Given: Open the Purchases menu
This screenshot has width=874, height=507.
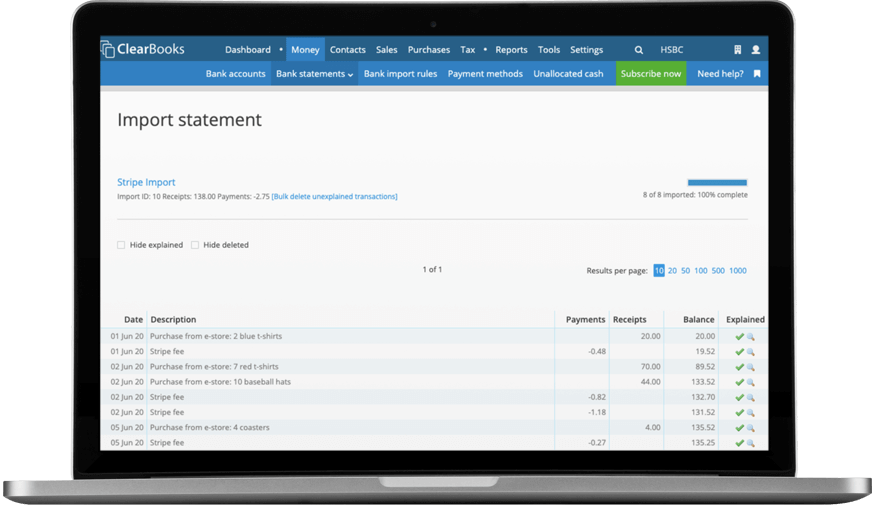Looking at the screenshot, I should (429, 50).
